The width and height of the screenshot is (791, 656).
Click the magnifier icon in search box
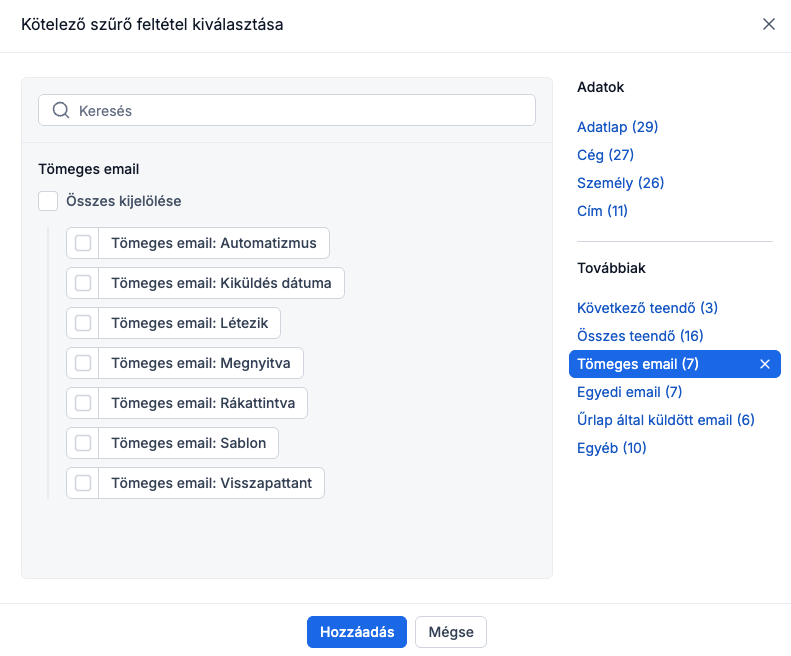coord(60,111)
